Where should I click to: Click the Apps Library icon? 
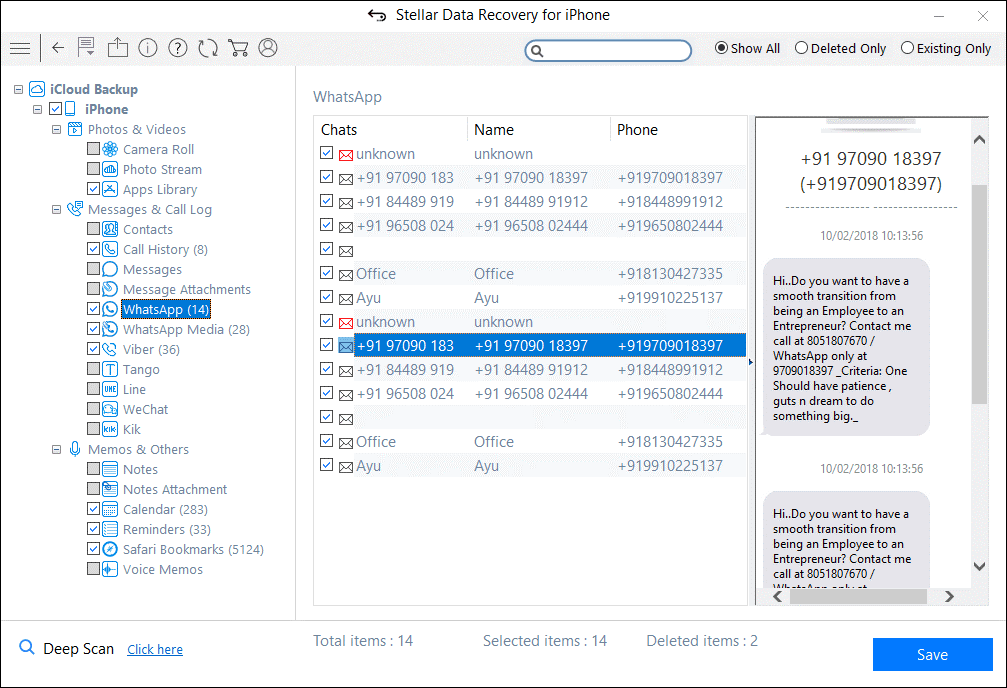pos(110,189)
